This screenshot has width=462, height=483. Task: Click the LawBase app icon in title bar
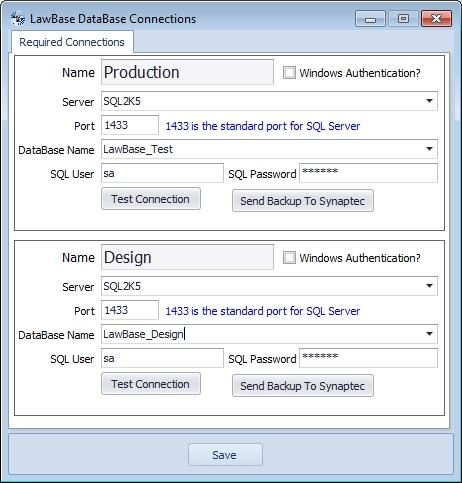pos(17,18)
